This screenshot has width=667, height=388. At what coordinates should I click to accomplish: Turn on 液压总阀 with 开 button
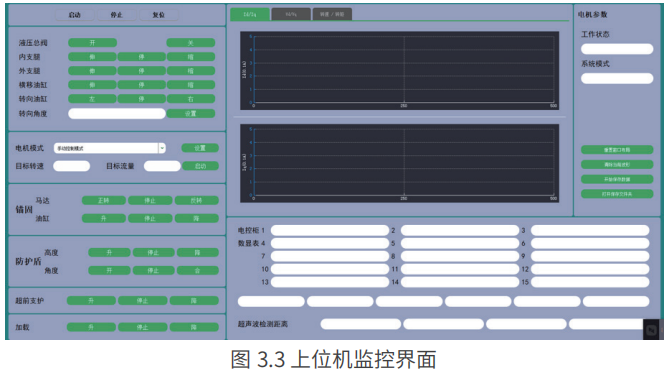coord(92,43)
